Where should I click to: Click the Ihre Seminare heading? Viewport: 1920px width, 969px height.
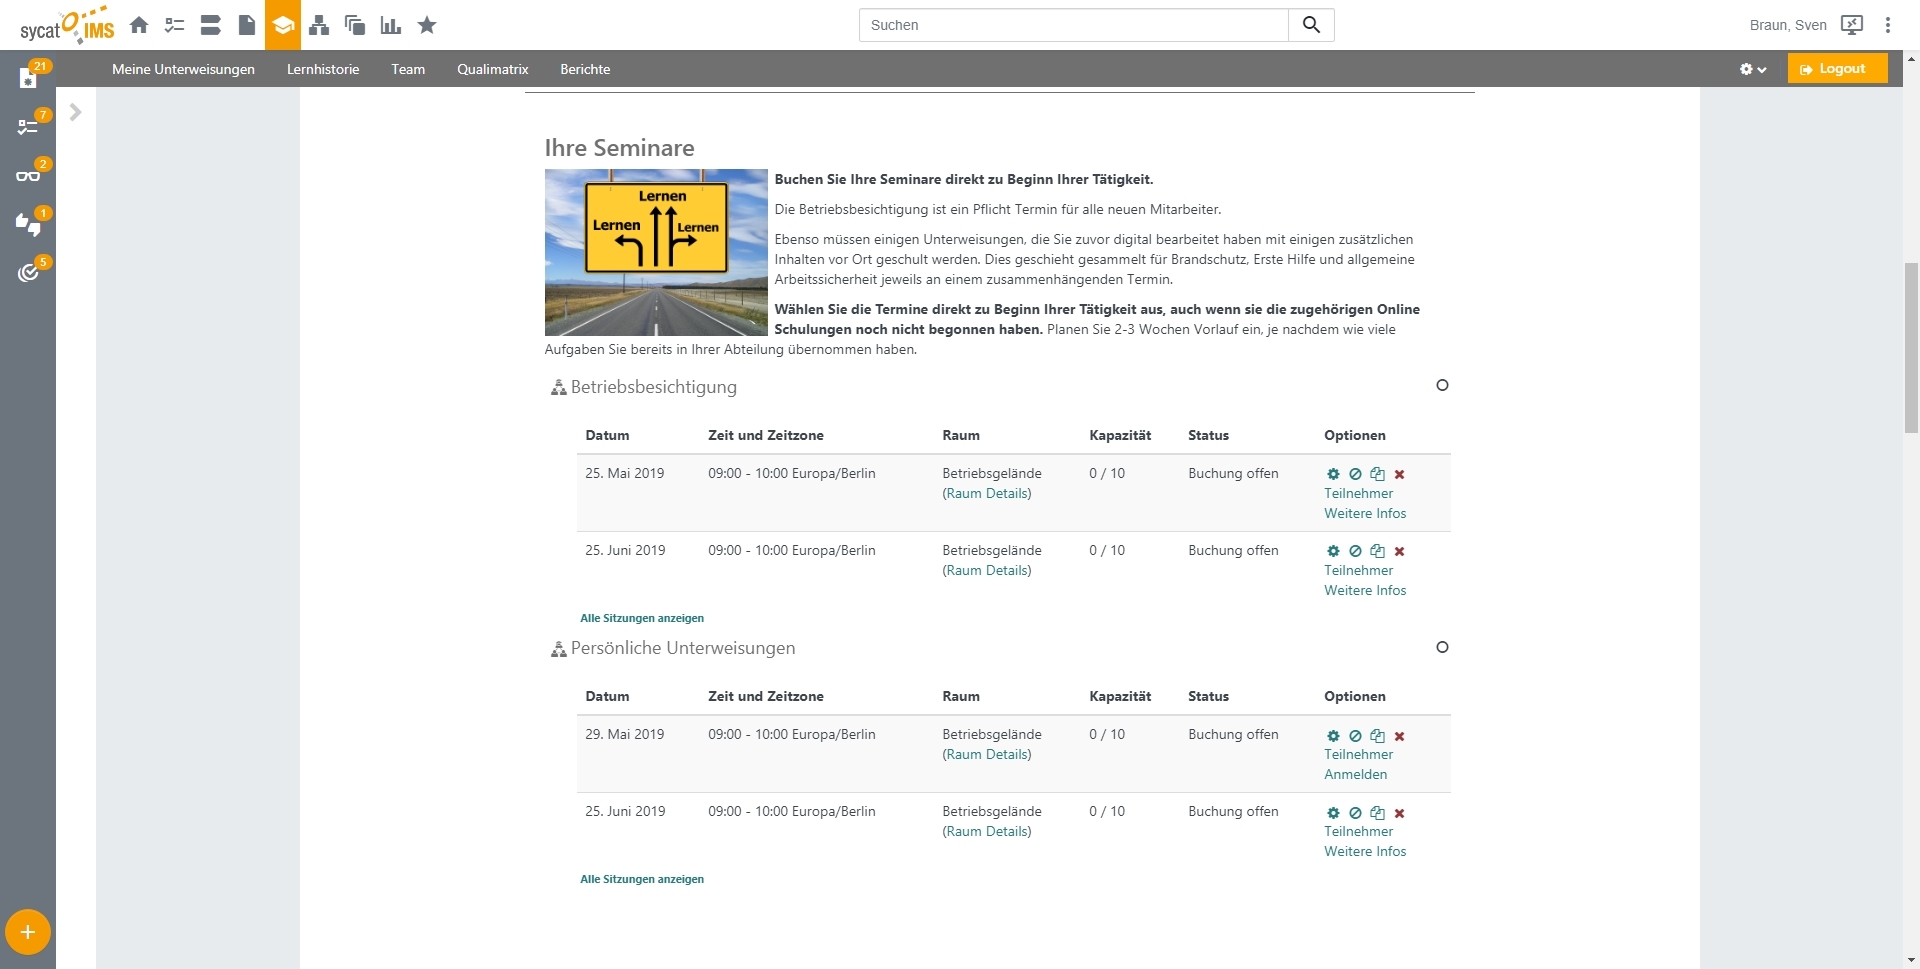coord(619,148)
